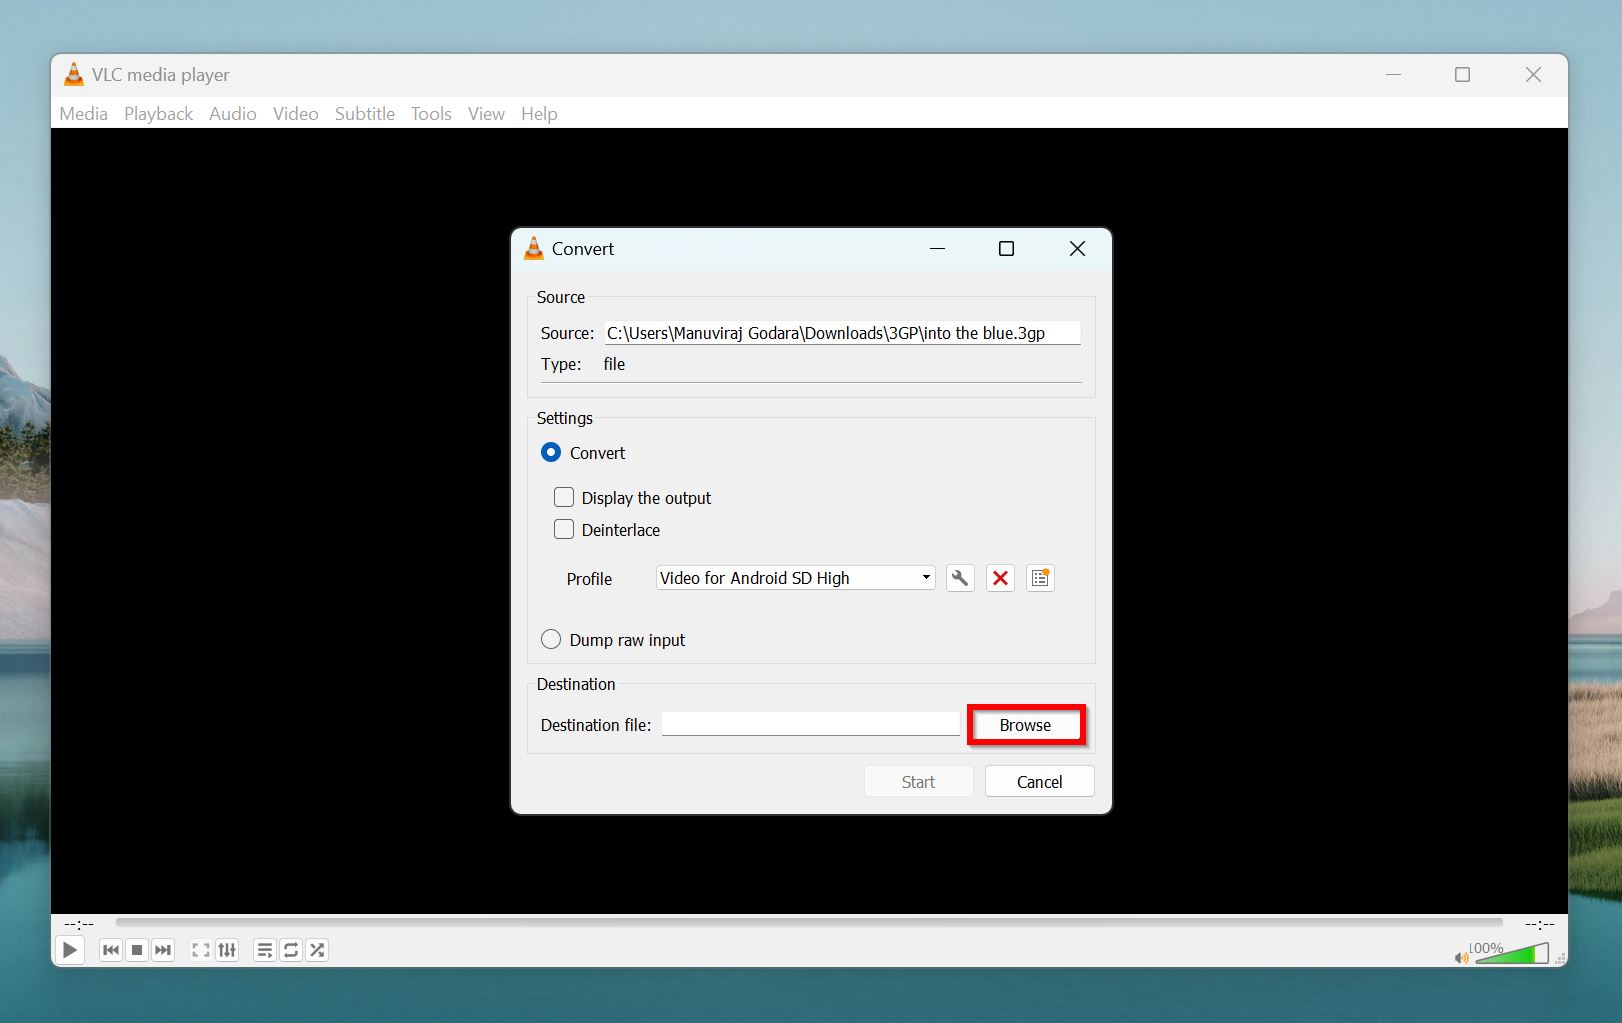This screenshot has height=1023, width=1622.
Task: Open the Video menu
Action: click(295, 114)
